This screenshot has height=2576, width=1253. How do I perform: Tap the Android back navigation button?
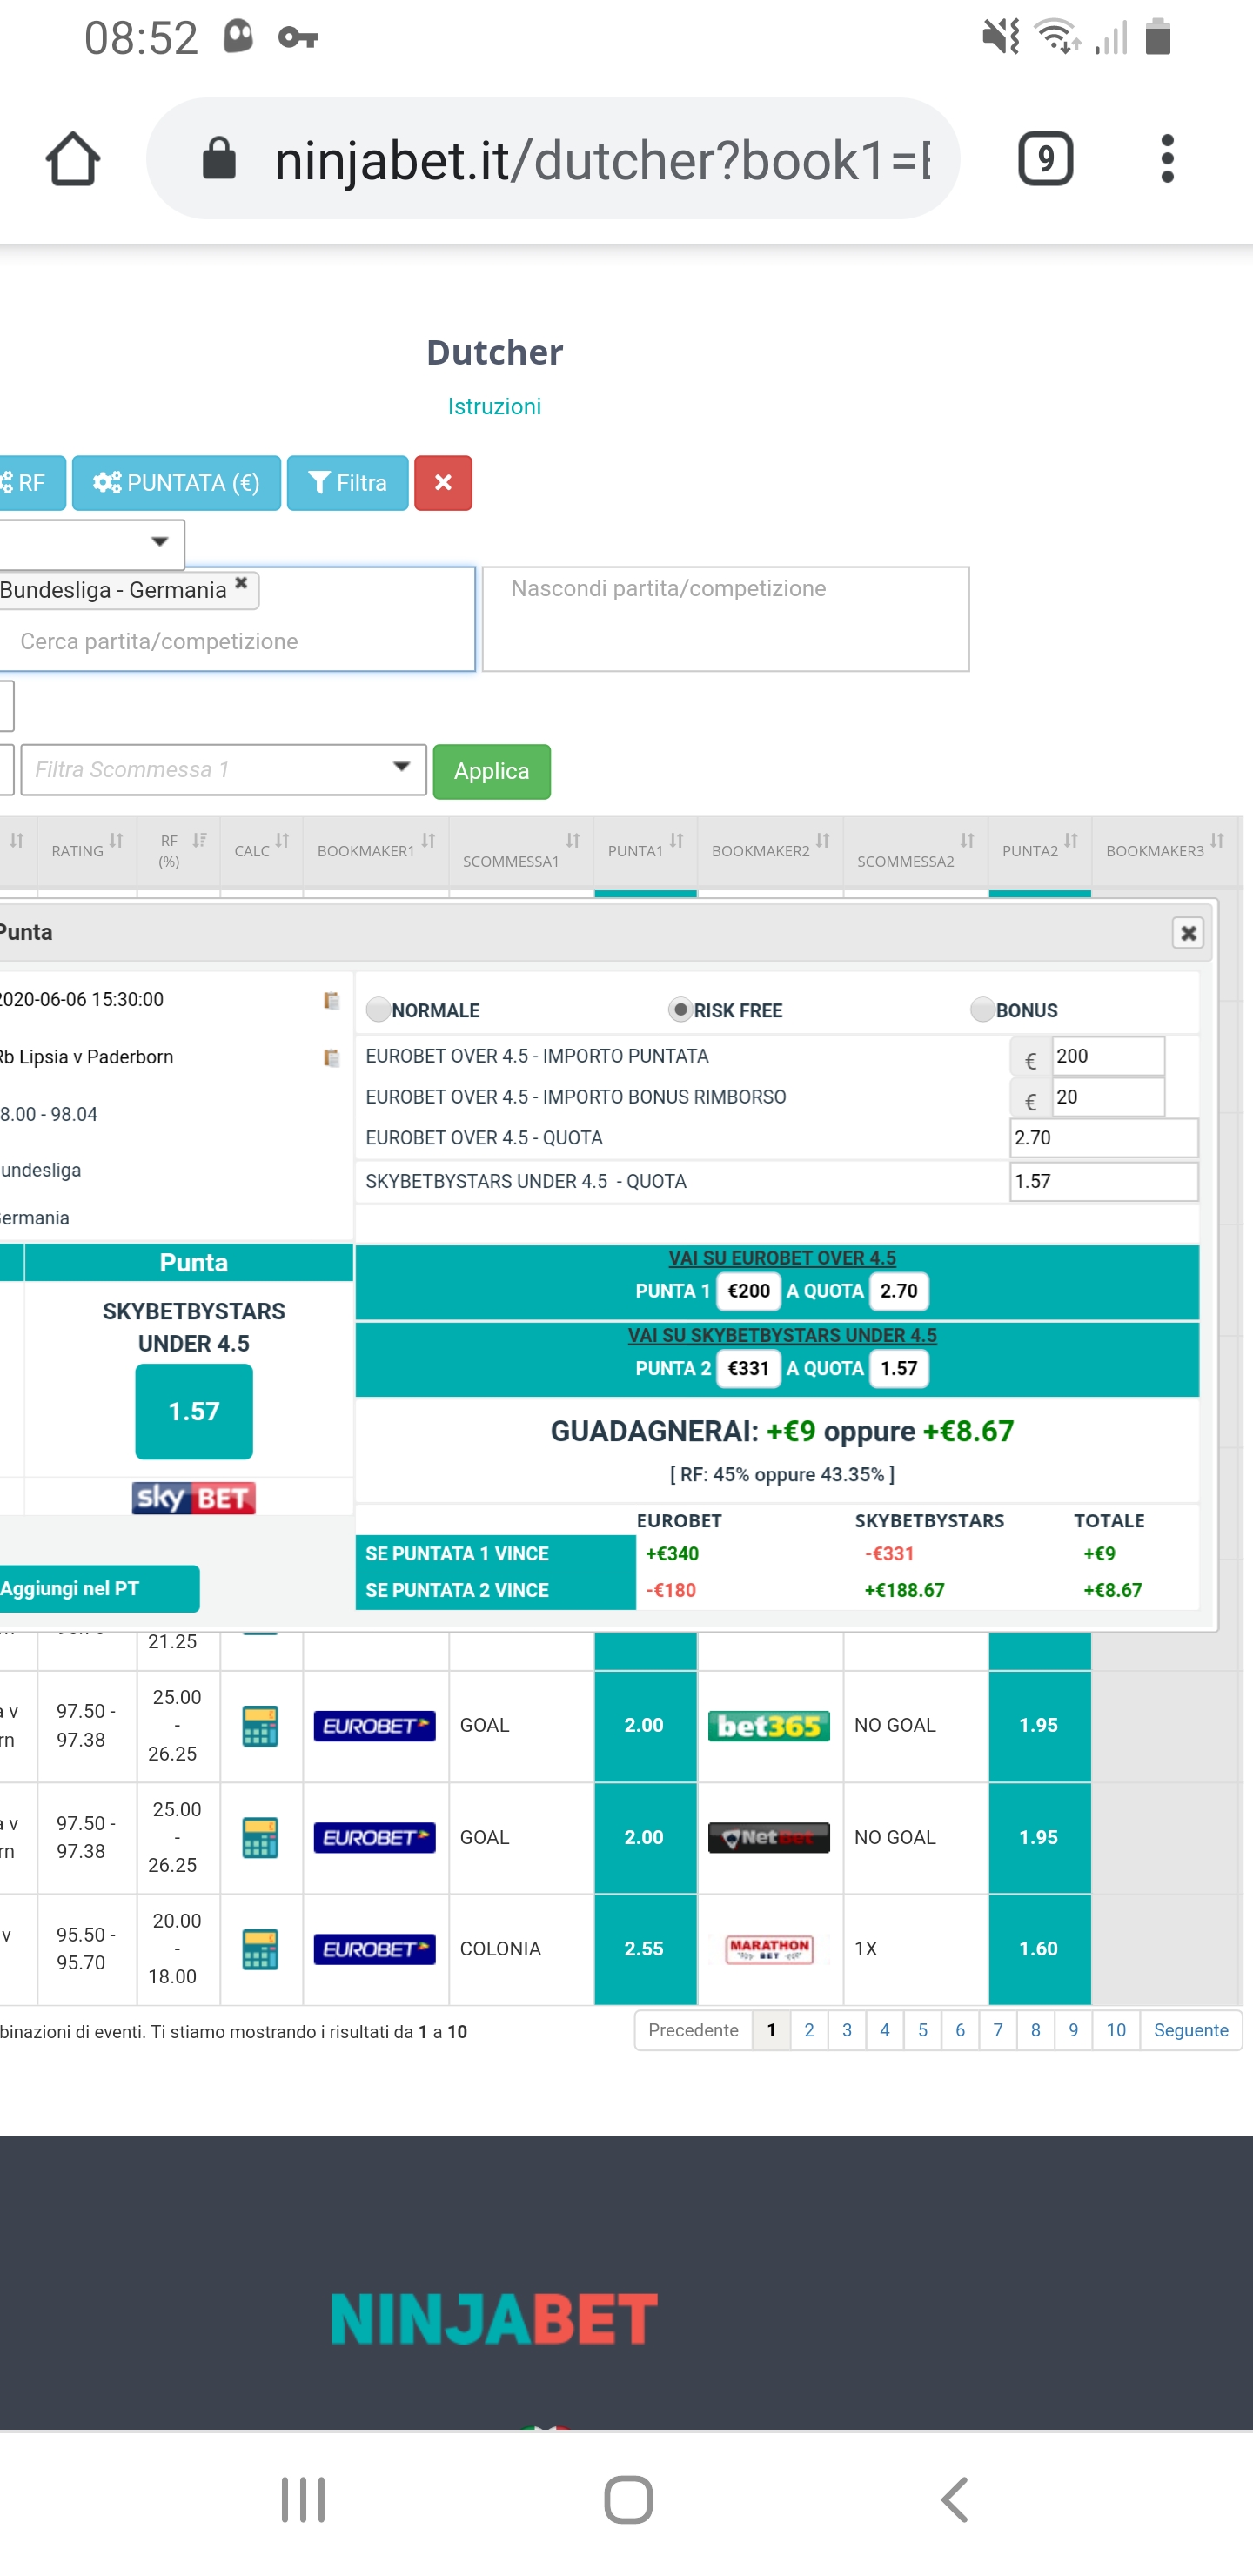[955, 2500]
